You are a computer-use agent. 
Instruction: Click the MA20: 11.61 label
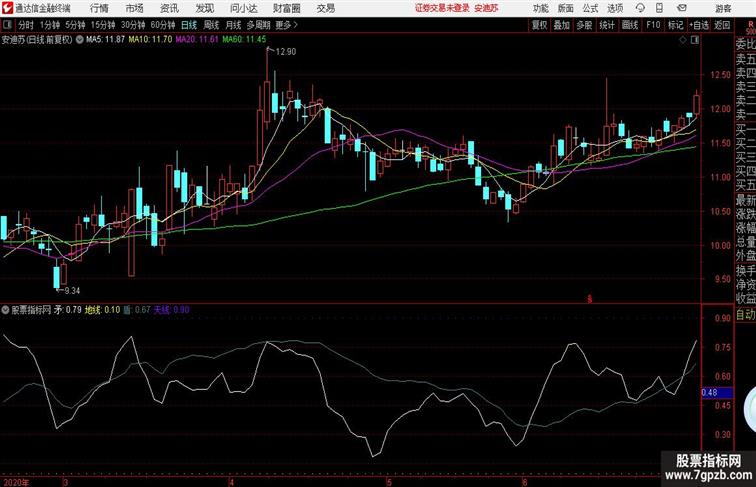tap(197, 40)
